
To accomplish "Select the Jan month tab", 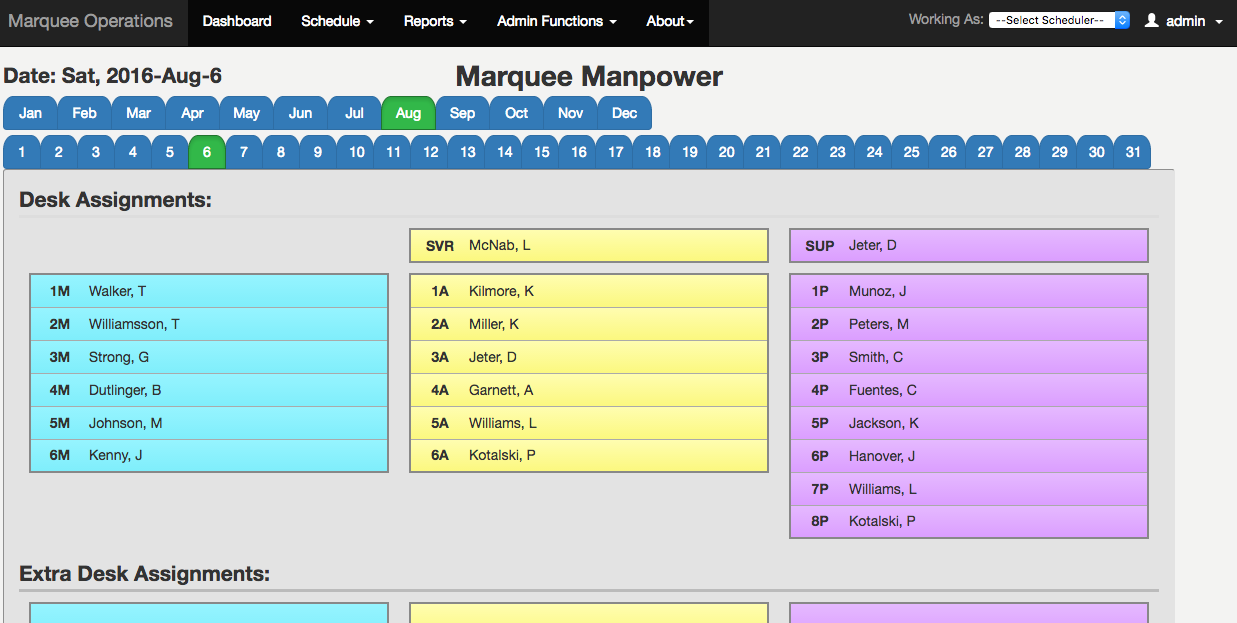I will coord(30,113).
